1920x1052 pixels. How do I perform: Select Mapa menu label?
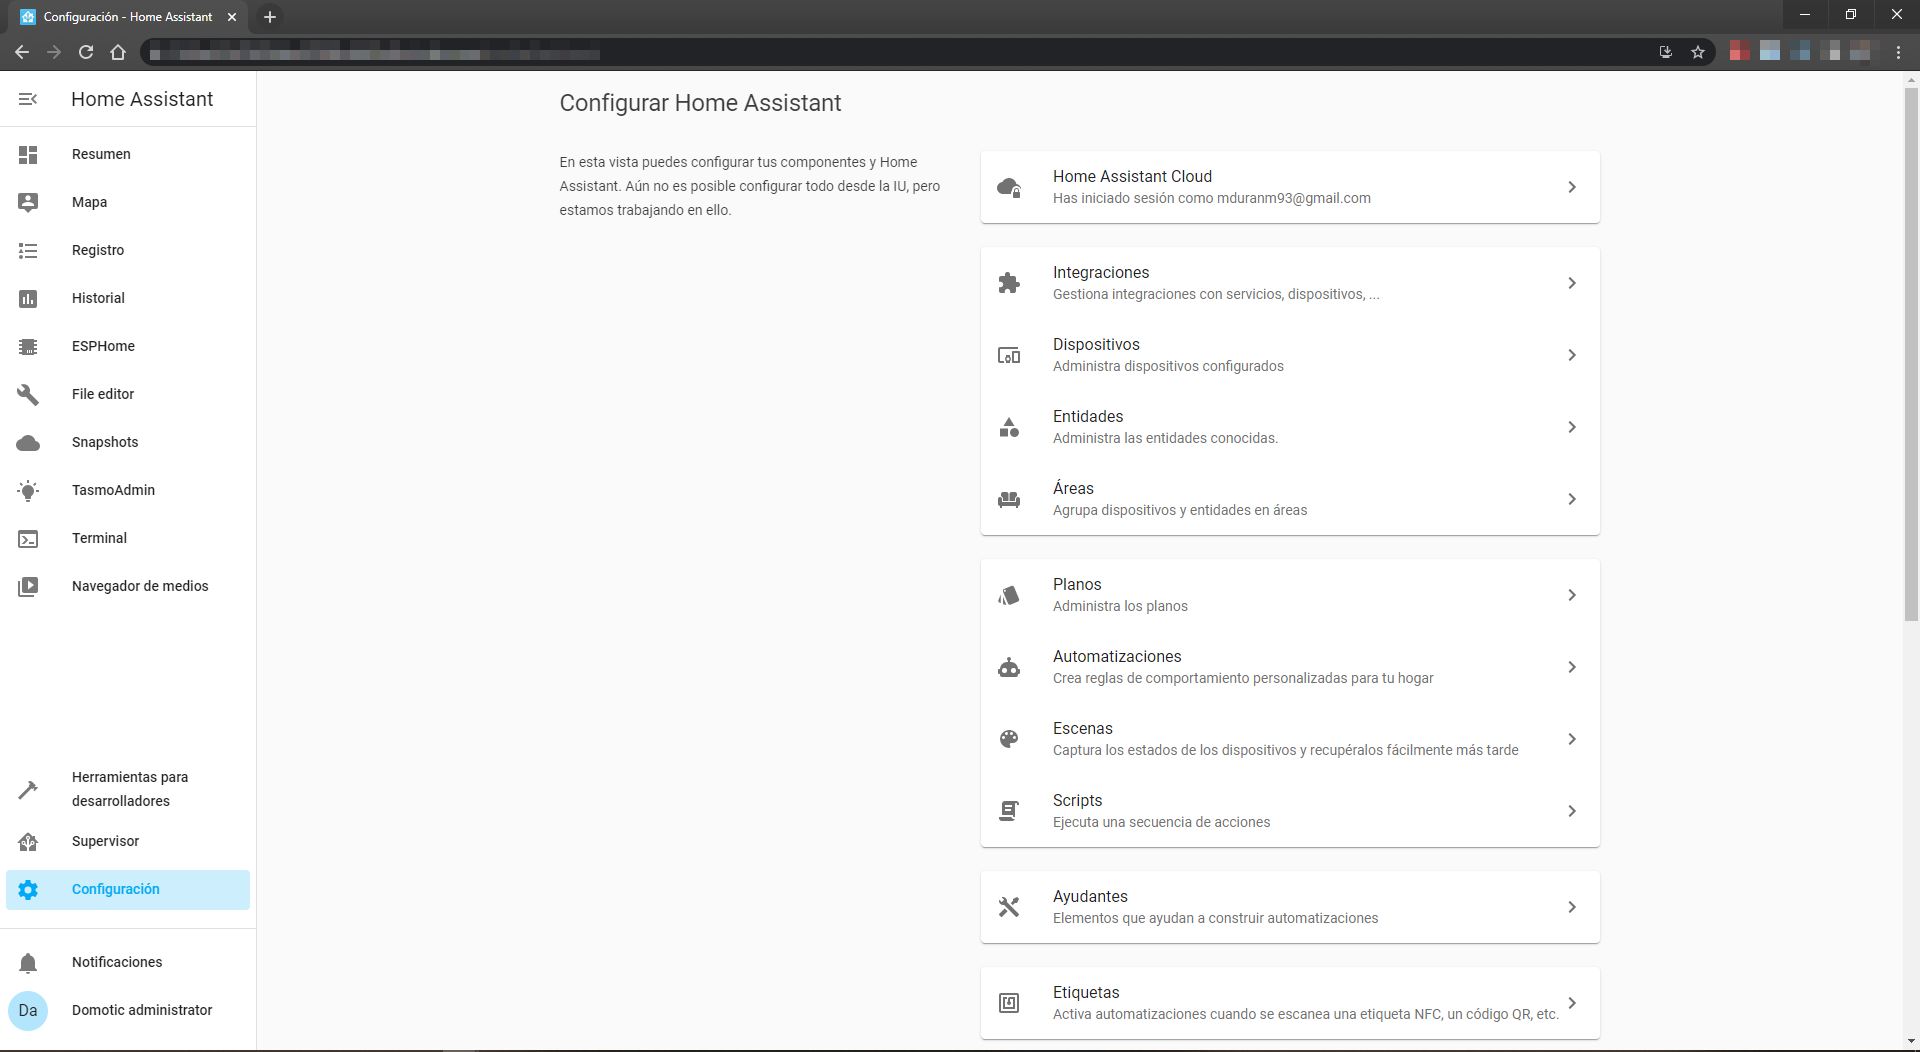[89, 202]
